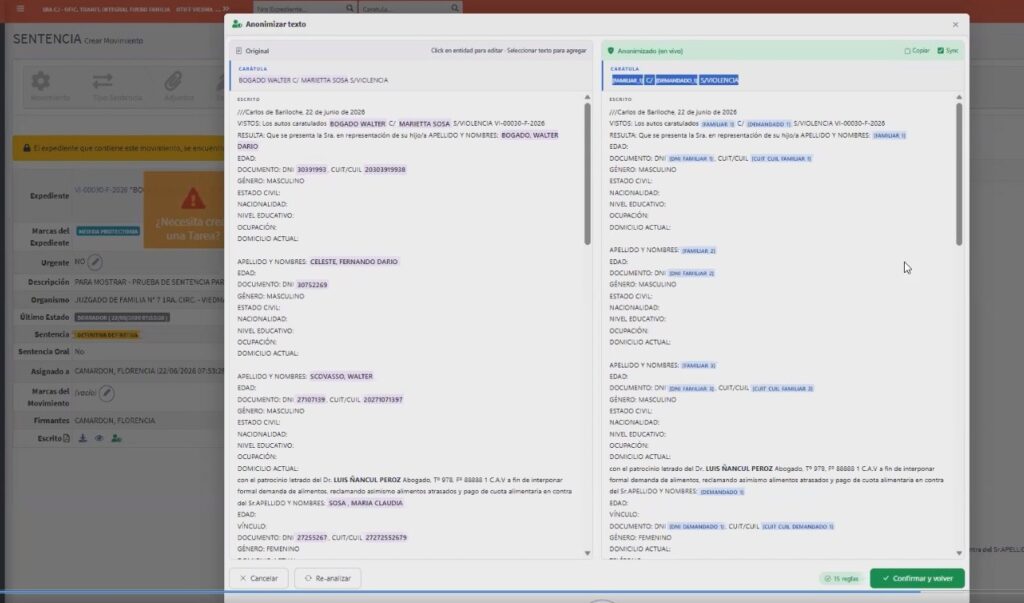Click entity BOGADO WALTER in the VISTOS line
This screenshot has height=603, width=1024.
357,123
